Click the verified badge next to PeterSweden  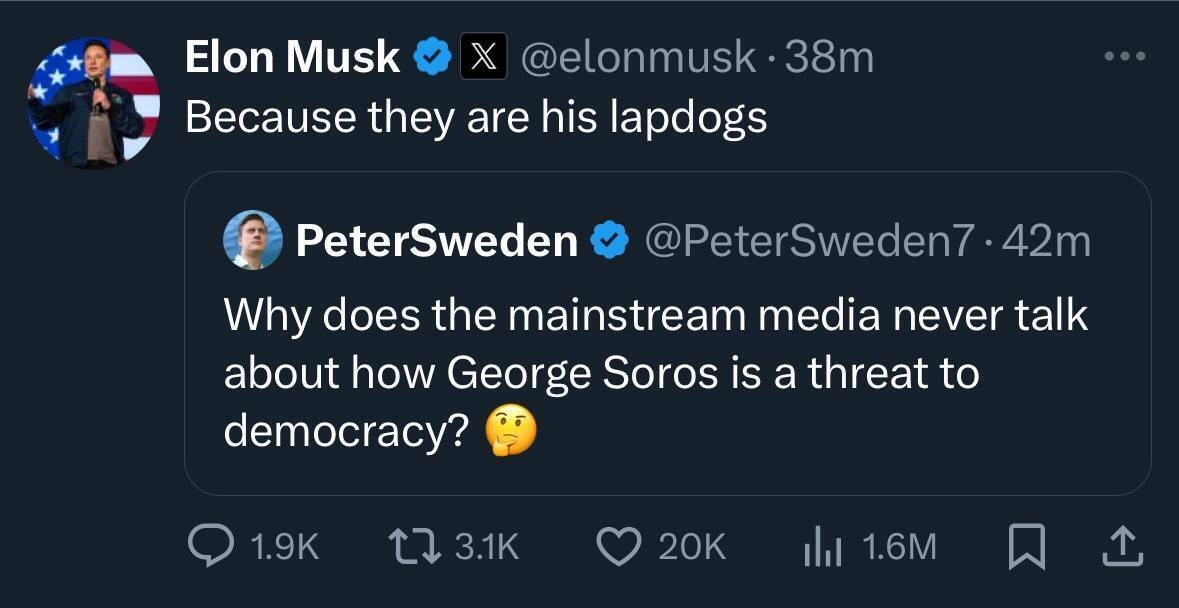[610, 241]
